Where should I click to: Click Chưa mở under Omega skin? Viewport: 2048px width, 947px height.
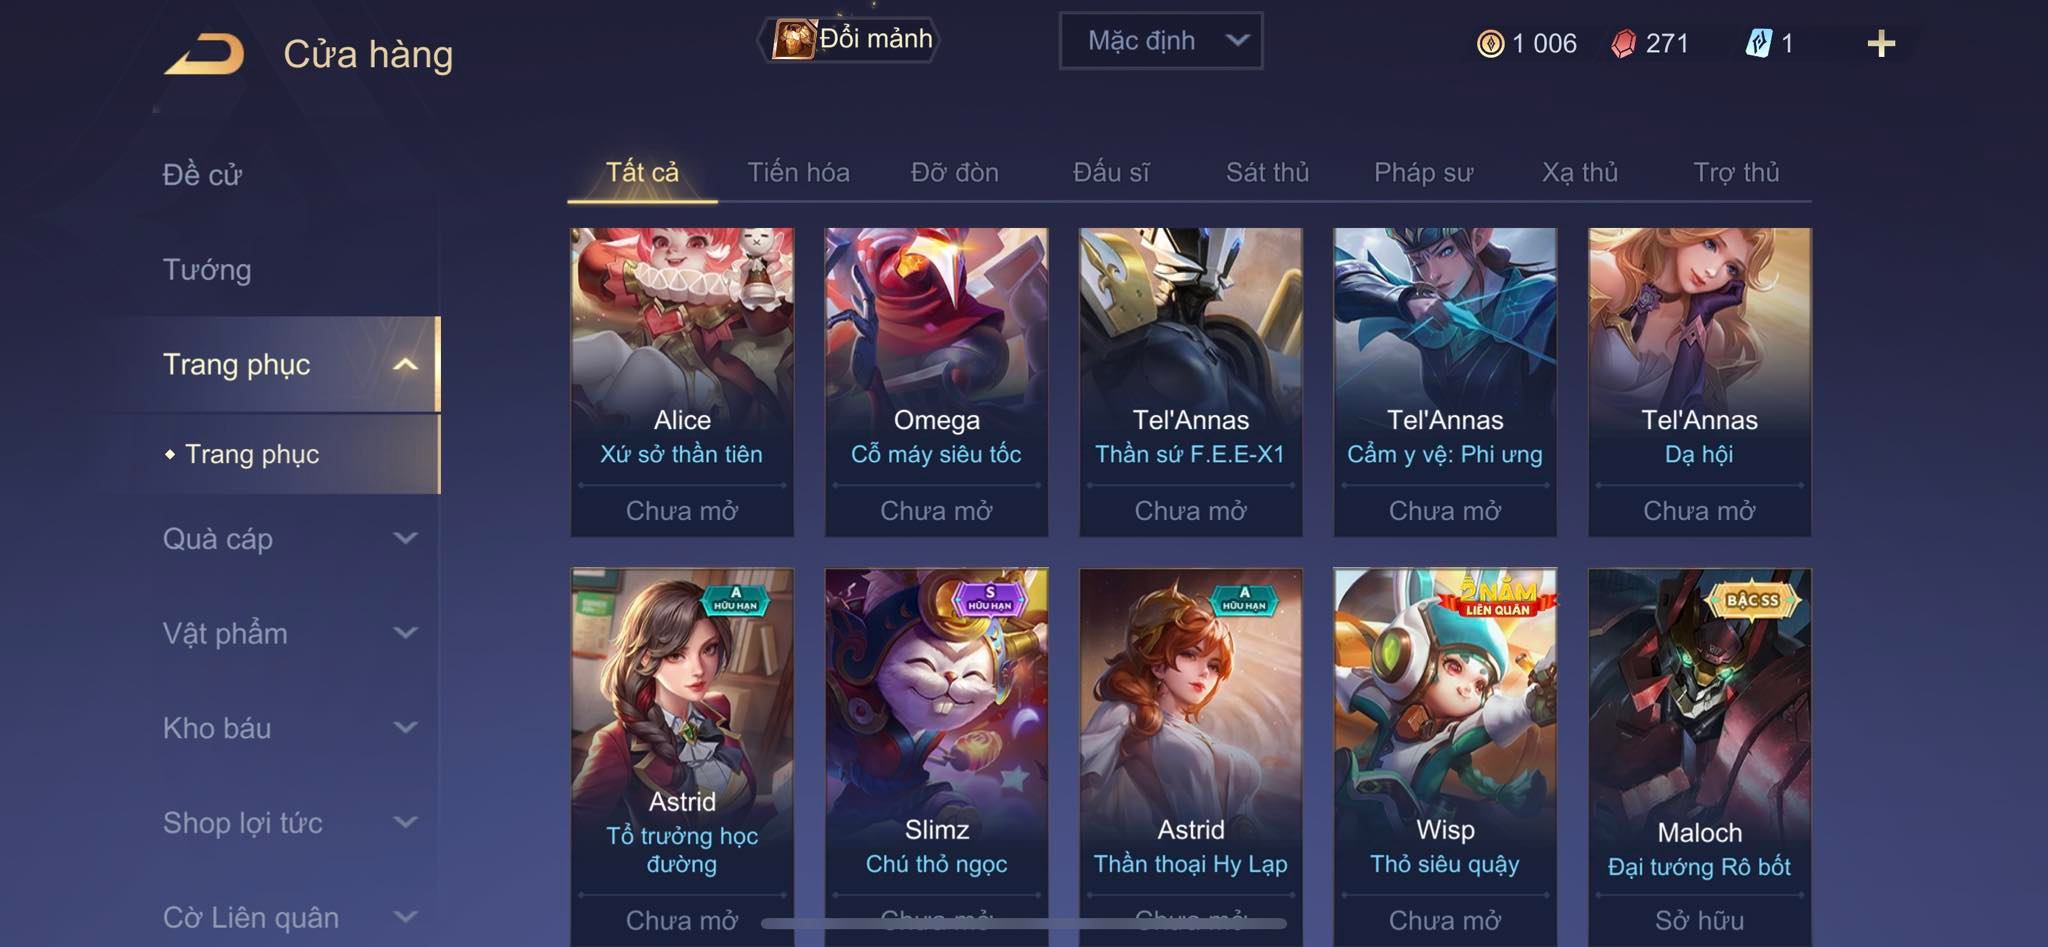[936, 511]
